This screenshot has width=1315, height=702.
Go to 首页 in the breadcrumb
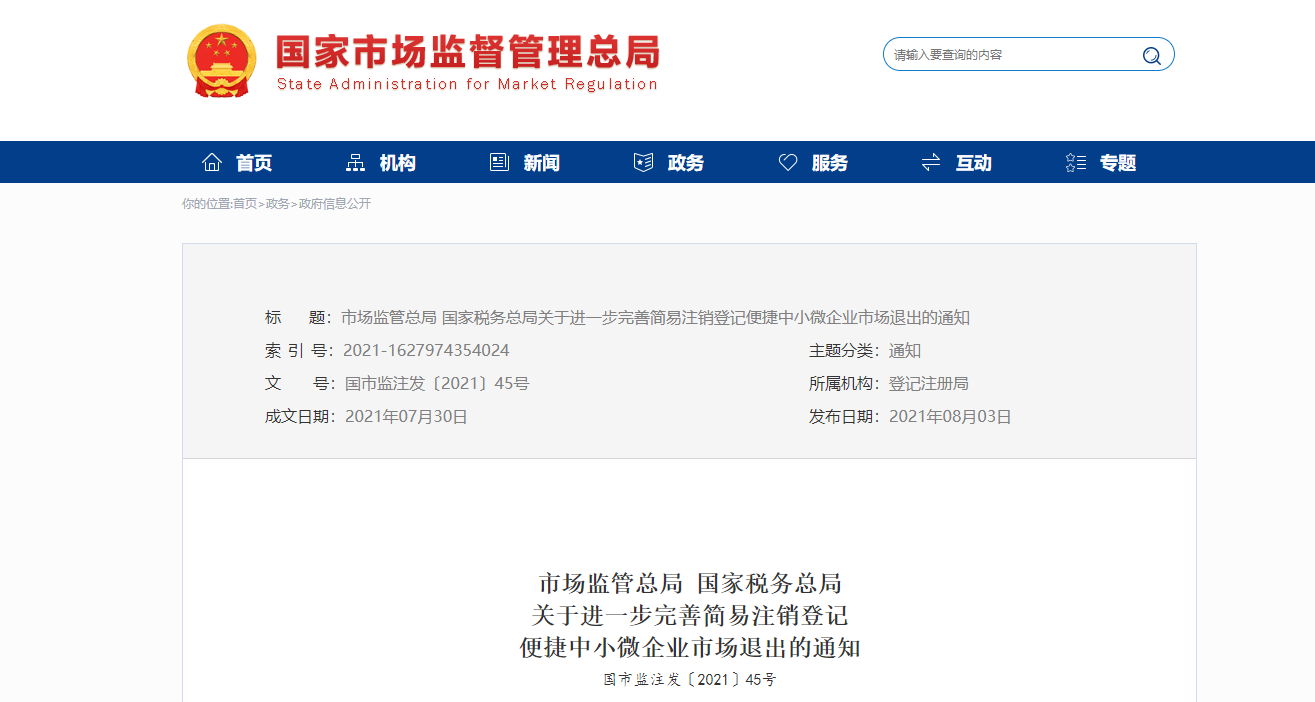click(245, 204)
